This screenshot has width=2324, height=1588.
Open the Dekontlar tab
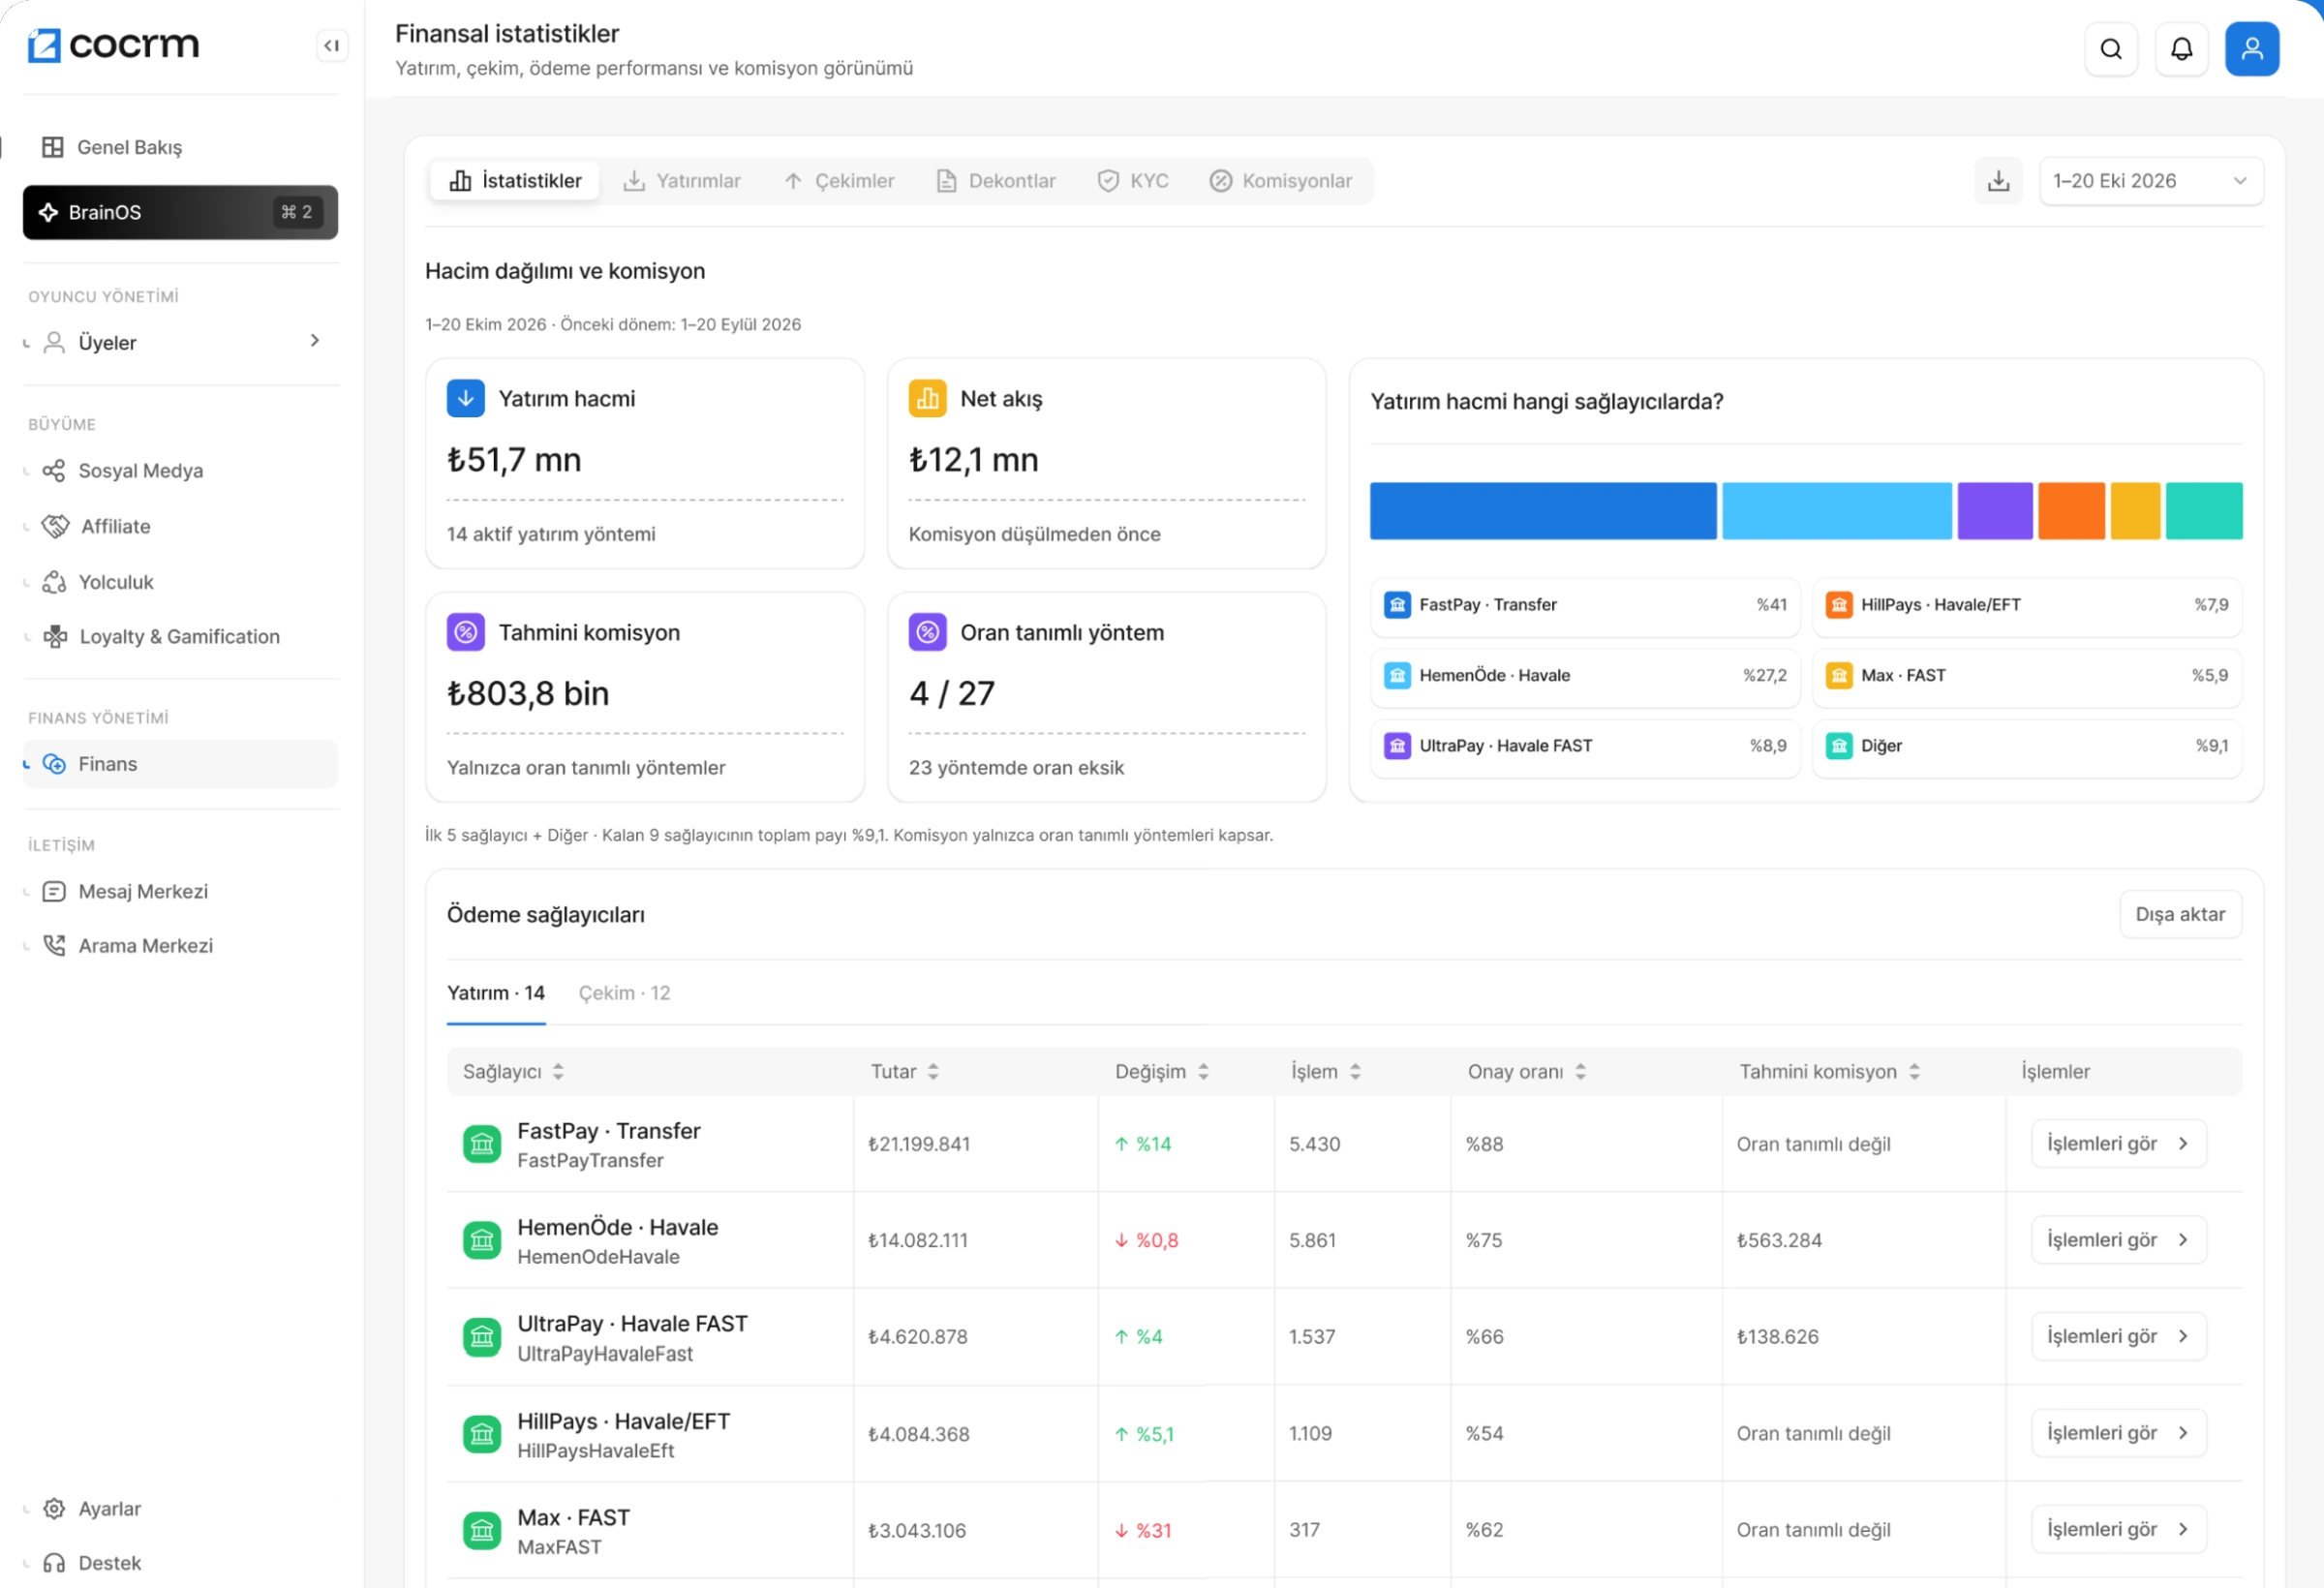(x=996, y=181)
